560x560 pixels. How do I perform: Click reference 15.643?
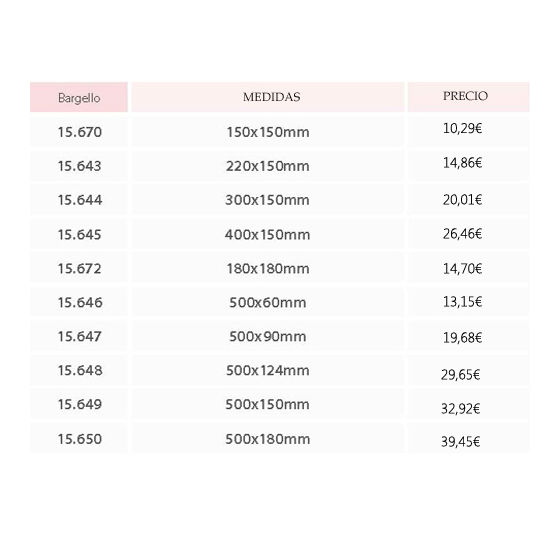coord(79,166)
